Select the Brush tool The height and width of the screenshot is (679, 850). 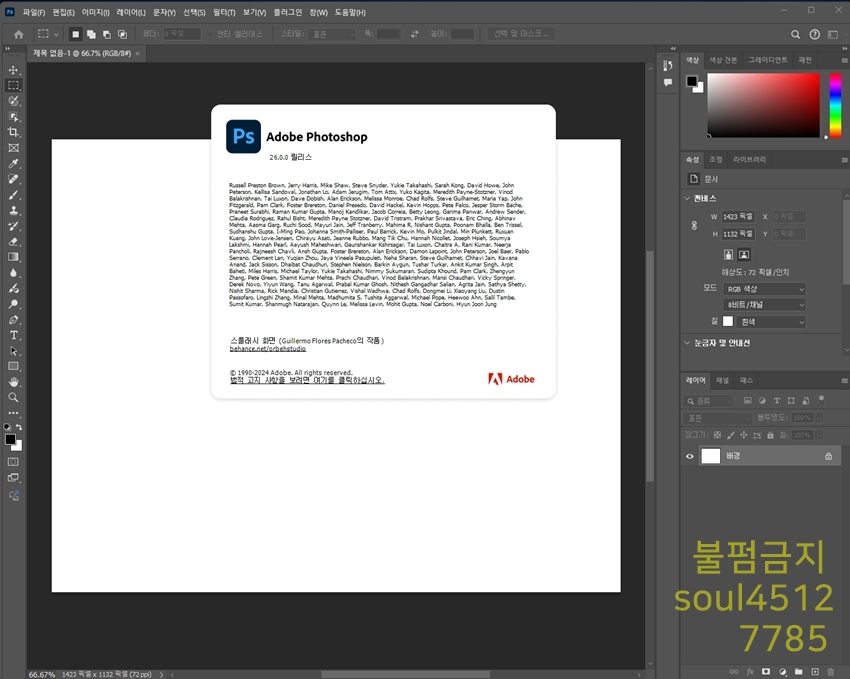(14, 194)
